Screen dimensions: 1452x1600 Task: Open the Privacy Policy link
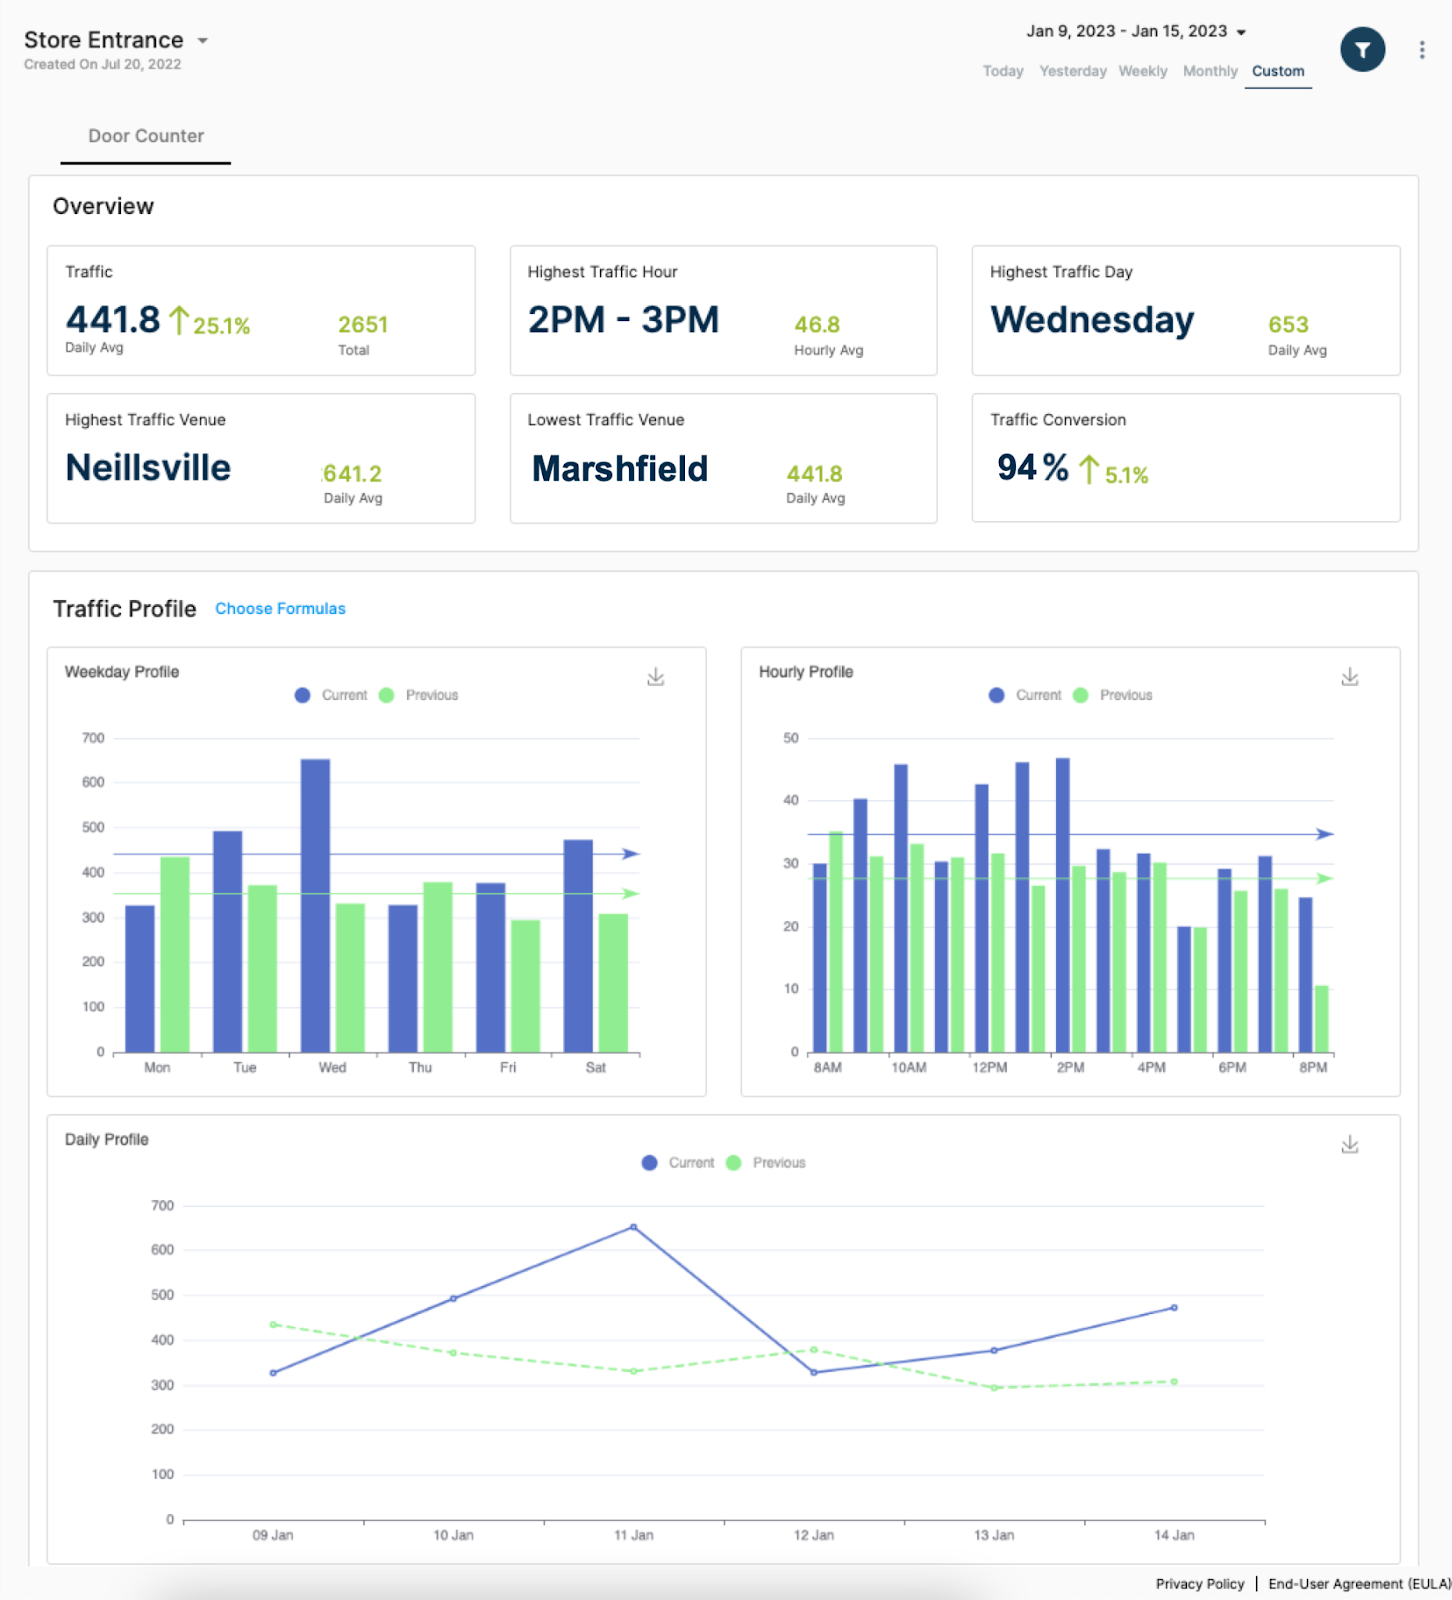(x=1199, y=1584)
